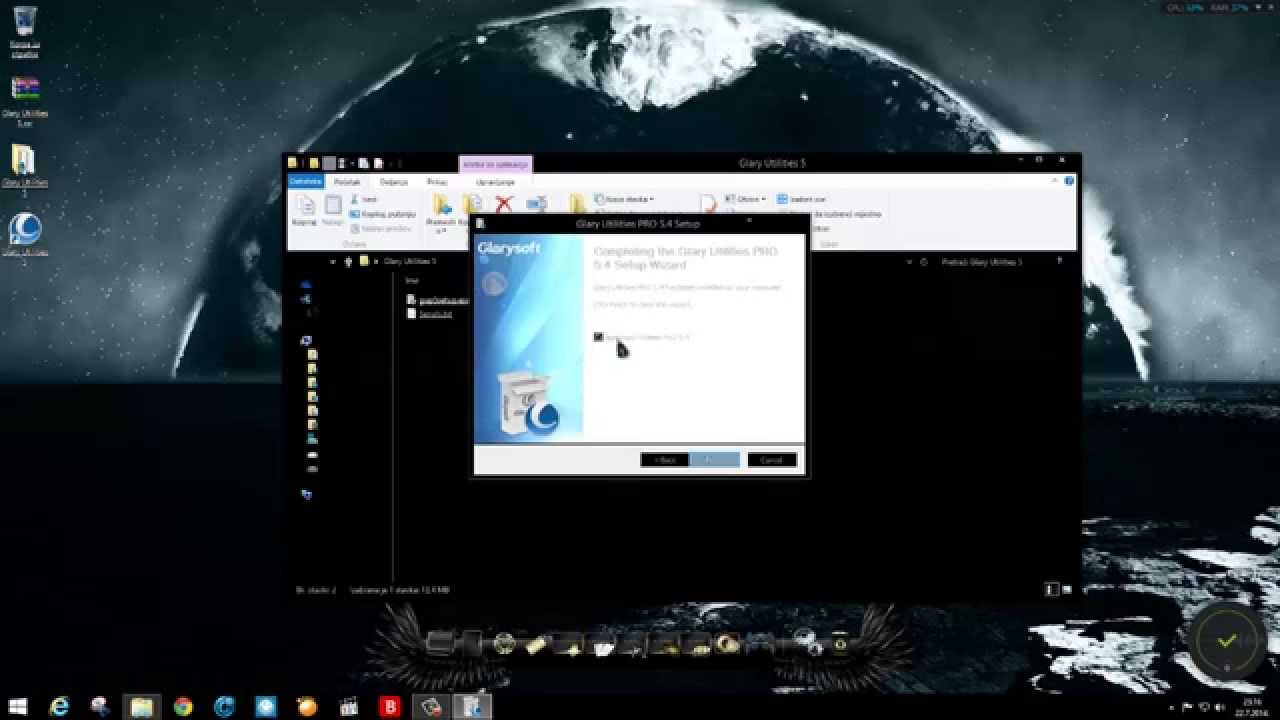Select the first setup file in file list
Screen dimensions: 1280x720
[438, 299]
